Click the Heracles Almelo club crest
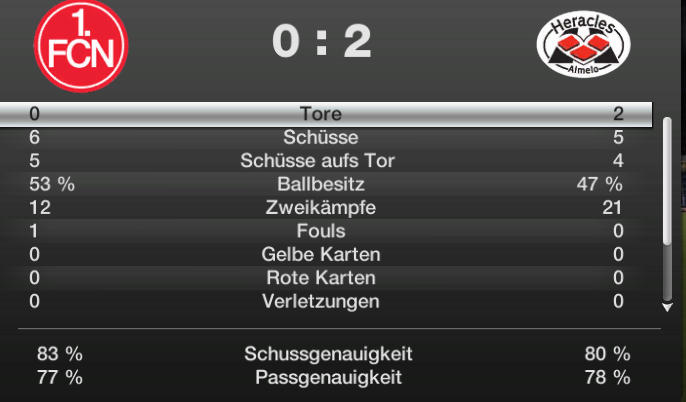 pyautogui.click(x=584, y=43)
